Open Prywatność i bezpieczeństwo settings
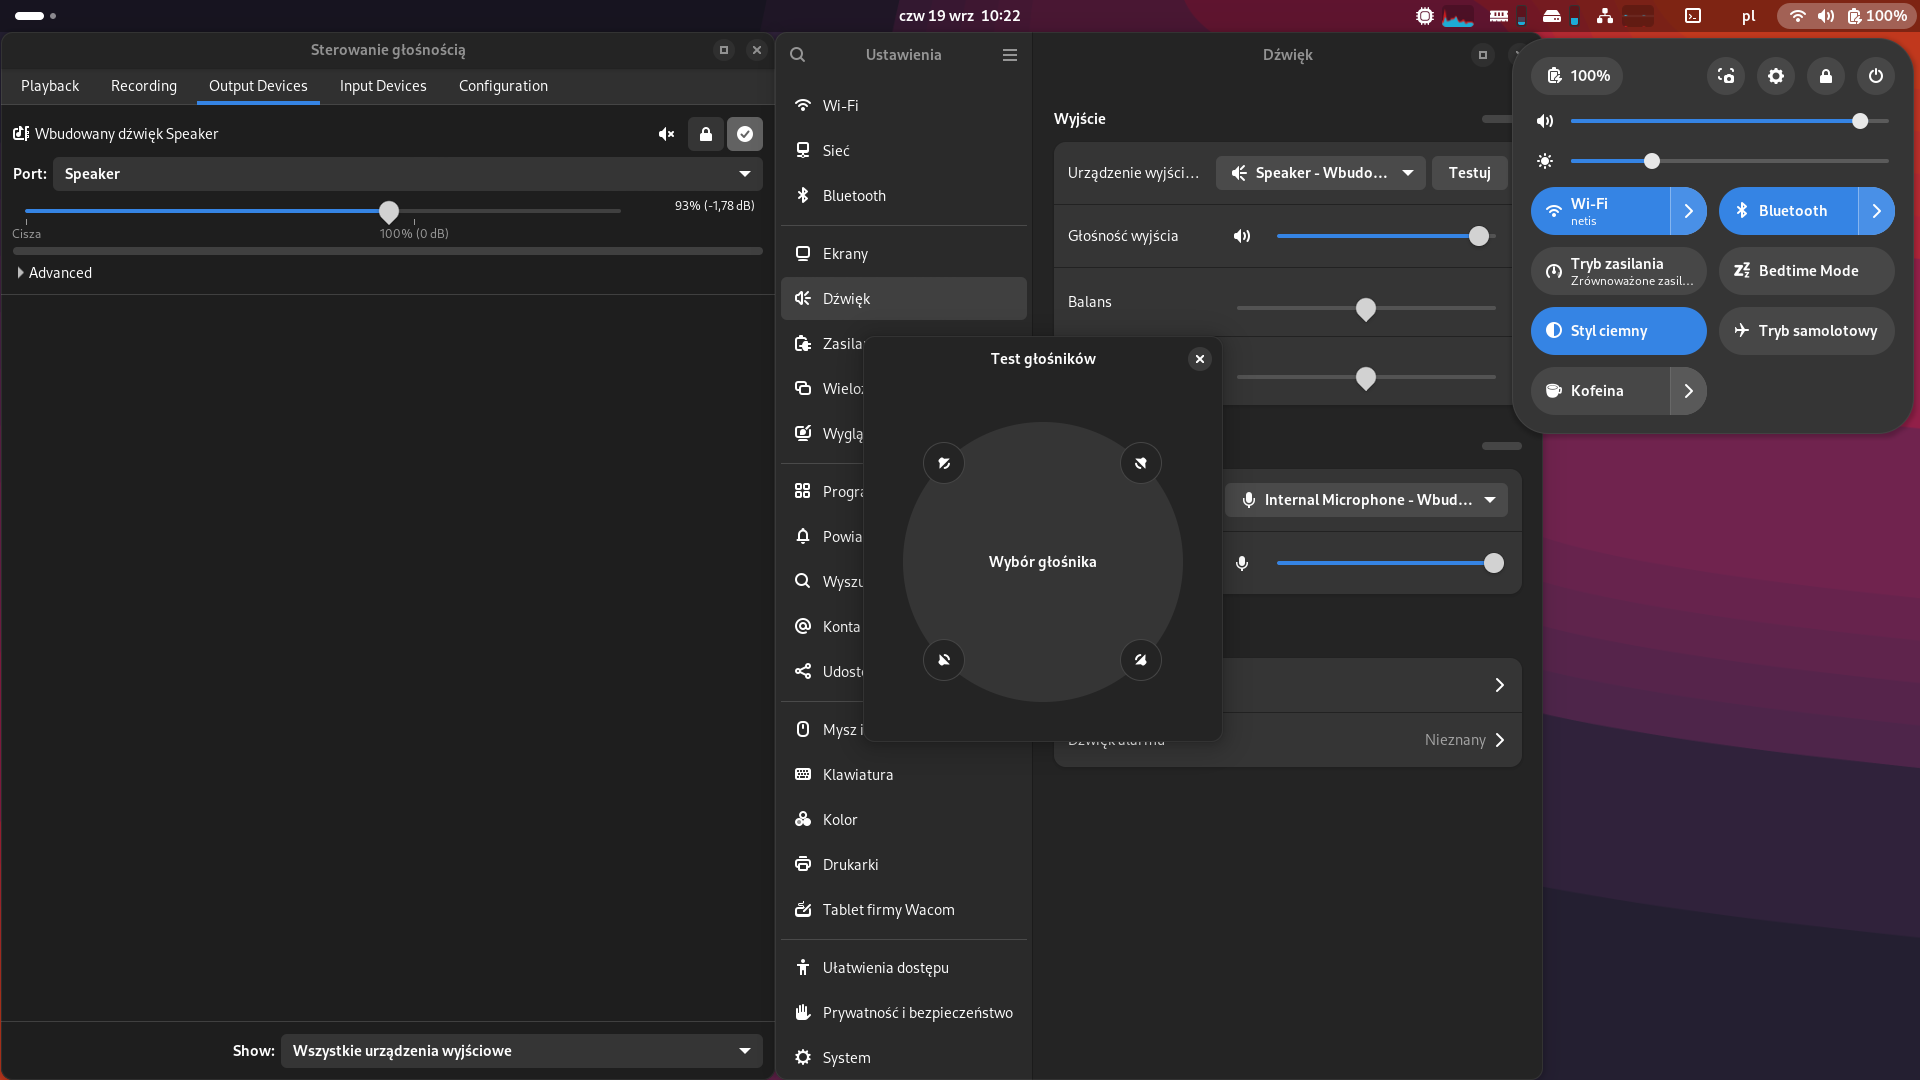1920x1080 pixels. 904,1013
